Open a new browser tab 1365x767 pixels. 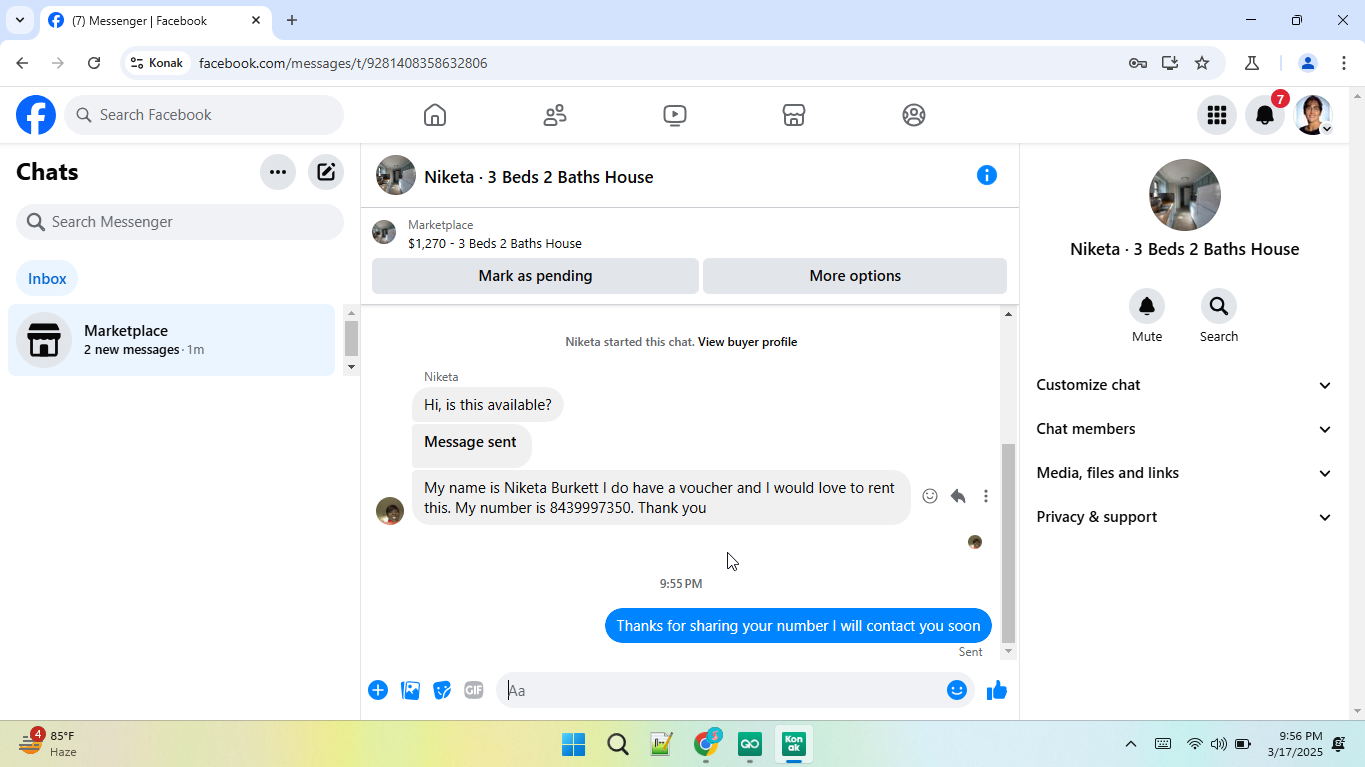click(x=292, y=20)
